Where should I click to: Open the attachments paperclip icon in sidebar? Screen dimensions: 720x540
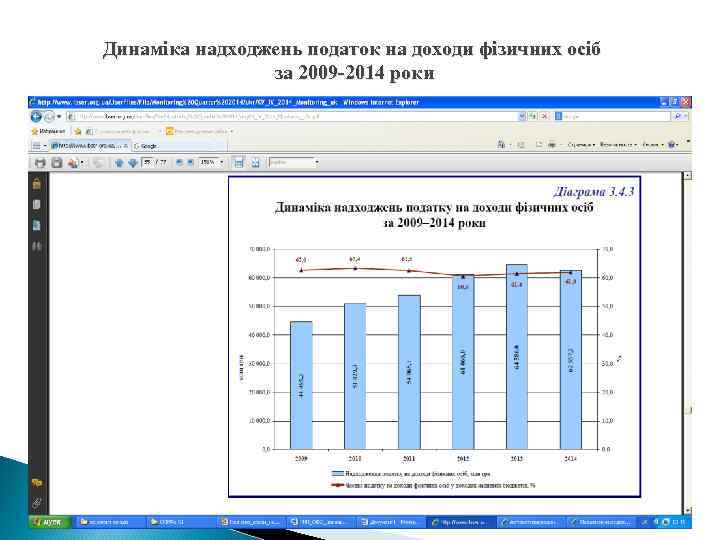coord(37,503)
